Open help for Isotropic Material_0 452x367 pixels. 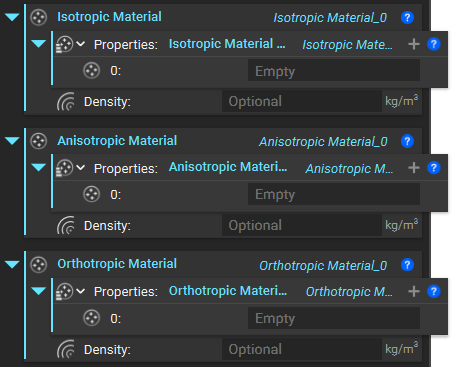click(x=407, y=17)
